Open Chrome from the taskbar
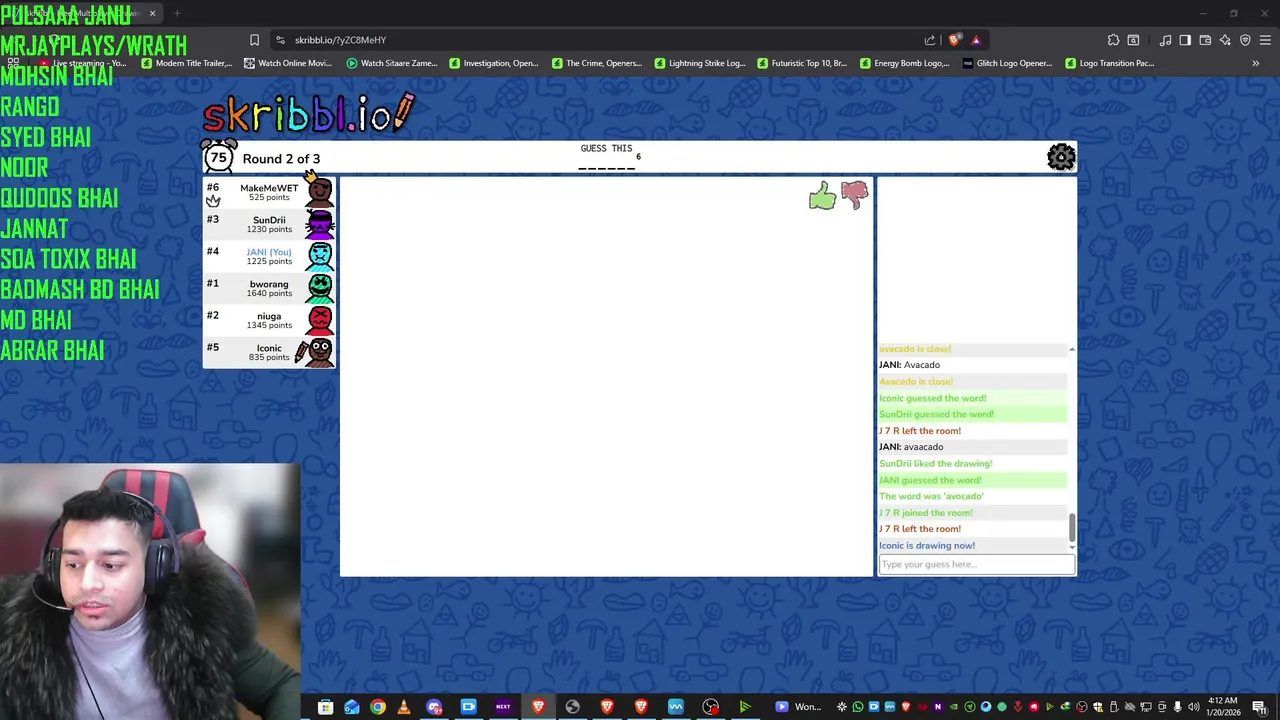This screenshot has height=720, width=1280. (377, 707)
